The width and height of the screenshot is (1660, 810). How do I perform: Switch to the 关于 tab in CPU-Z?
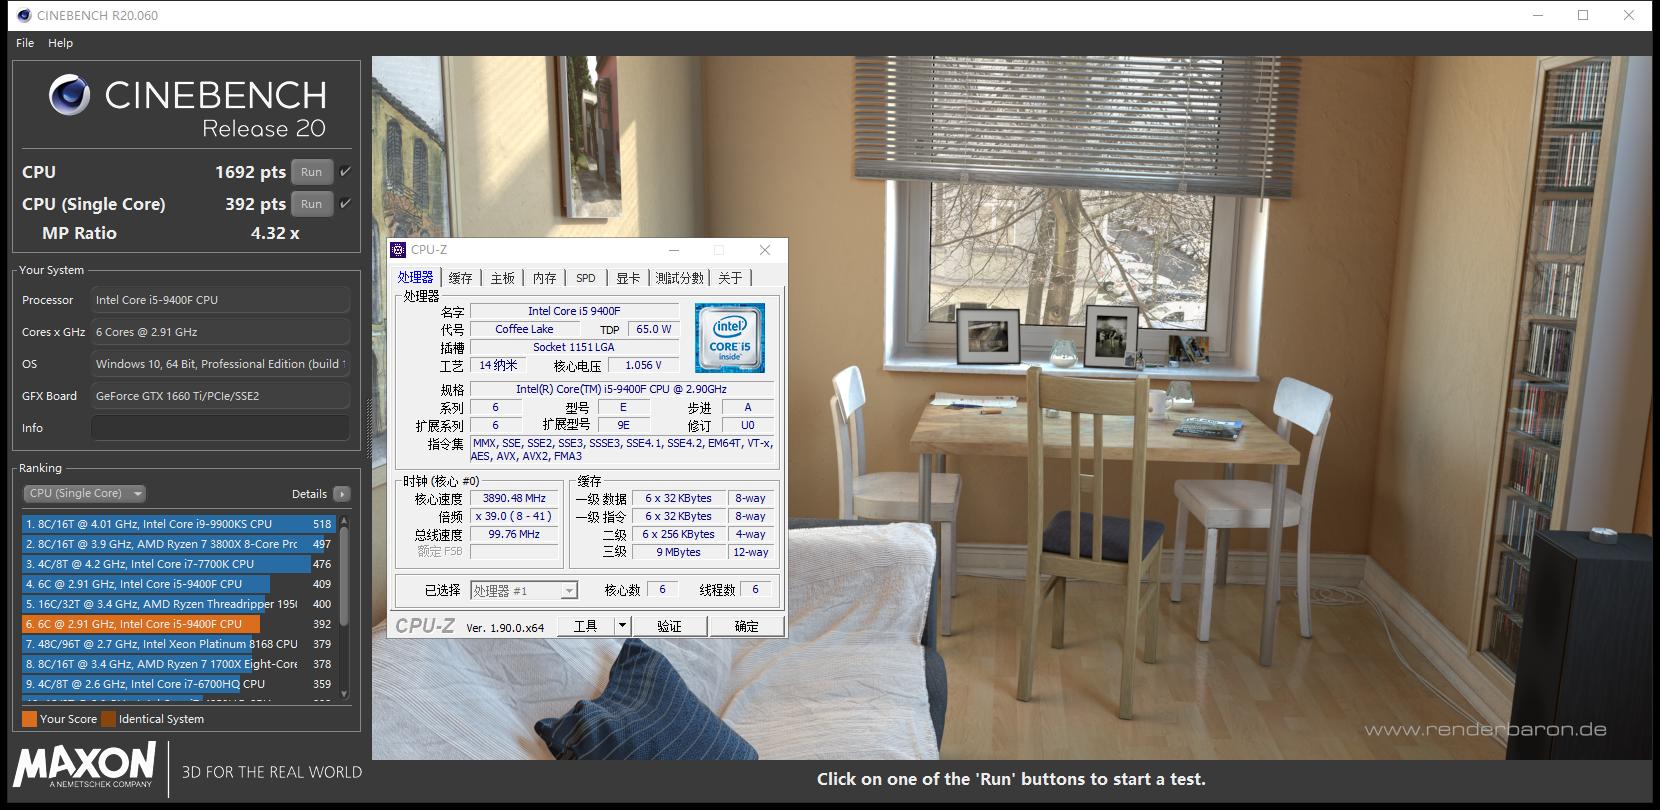pyautogui.click(x=731, y=278)
